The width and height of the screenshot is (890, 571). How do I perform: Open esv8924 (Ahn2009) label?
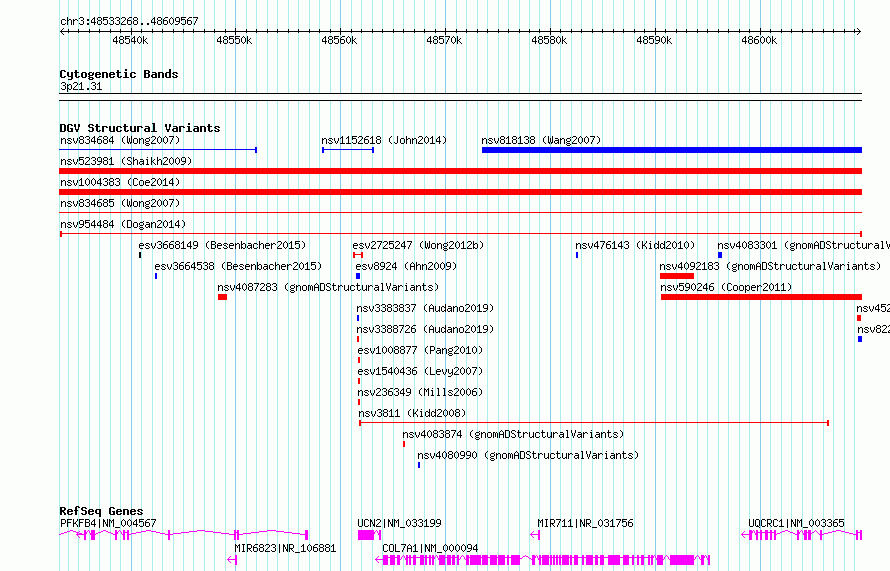tap(406, 266)
